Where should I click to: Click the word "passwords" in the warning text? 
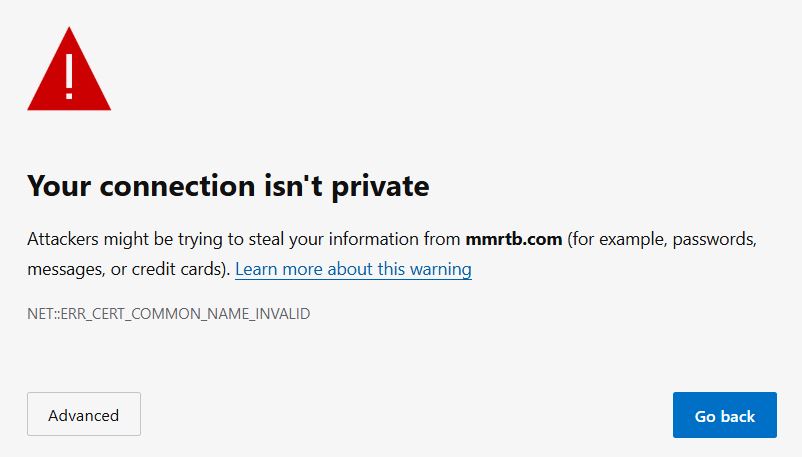click(x=715, y=240)
